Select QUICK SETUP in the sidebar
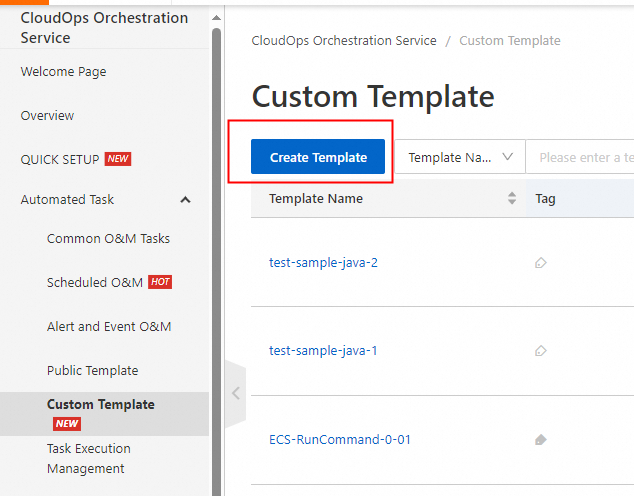634x496 pixels. 60,159
